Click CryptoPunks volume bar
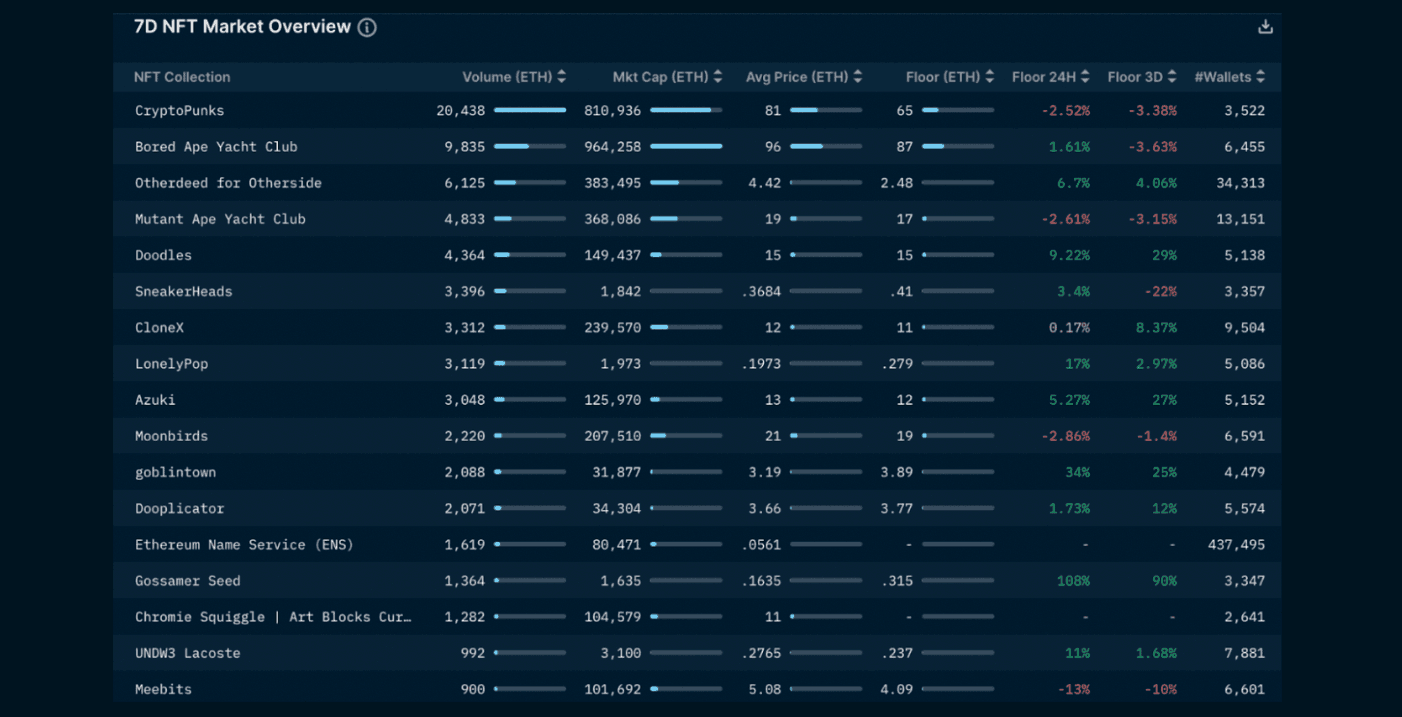Image resolution: width=1402 pixels, height=717 pixels. pos(530,111)
